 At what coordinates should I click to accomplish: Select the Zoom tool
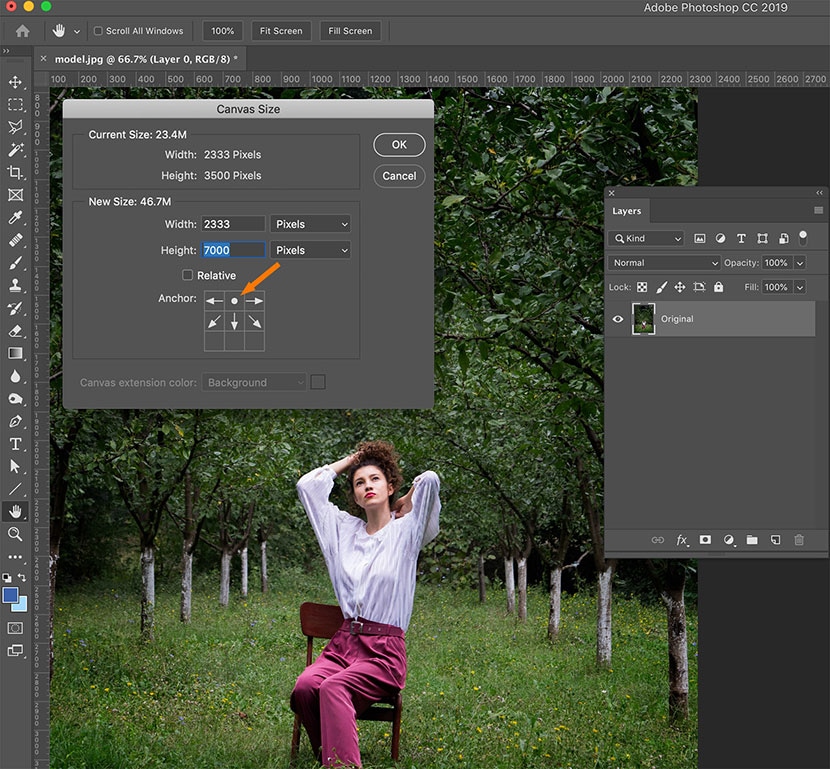[x=15, y=535]
